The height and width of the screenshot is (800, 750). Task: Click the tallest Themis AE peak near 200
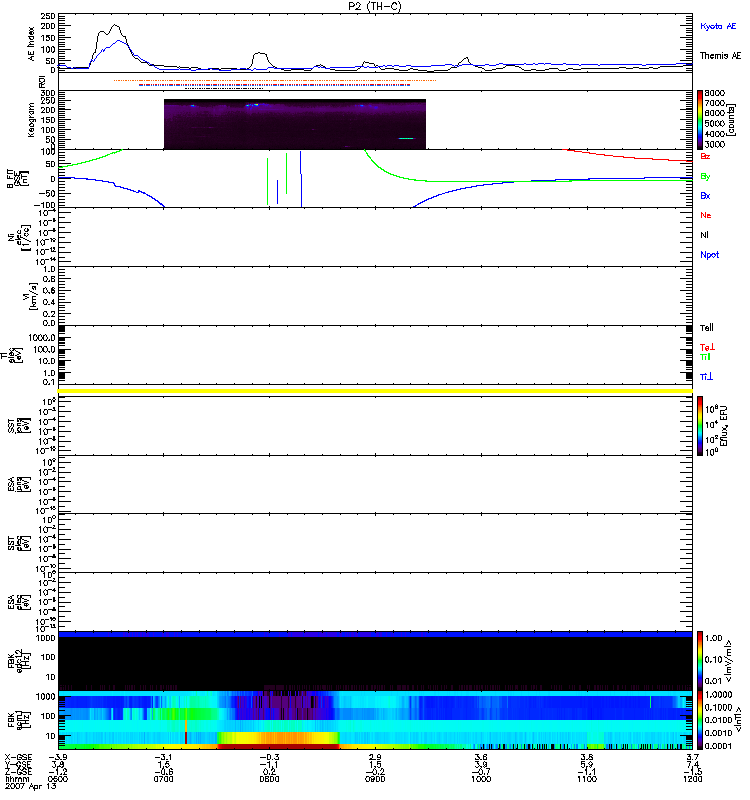point(115,26)
